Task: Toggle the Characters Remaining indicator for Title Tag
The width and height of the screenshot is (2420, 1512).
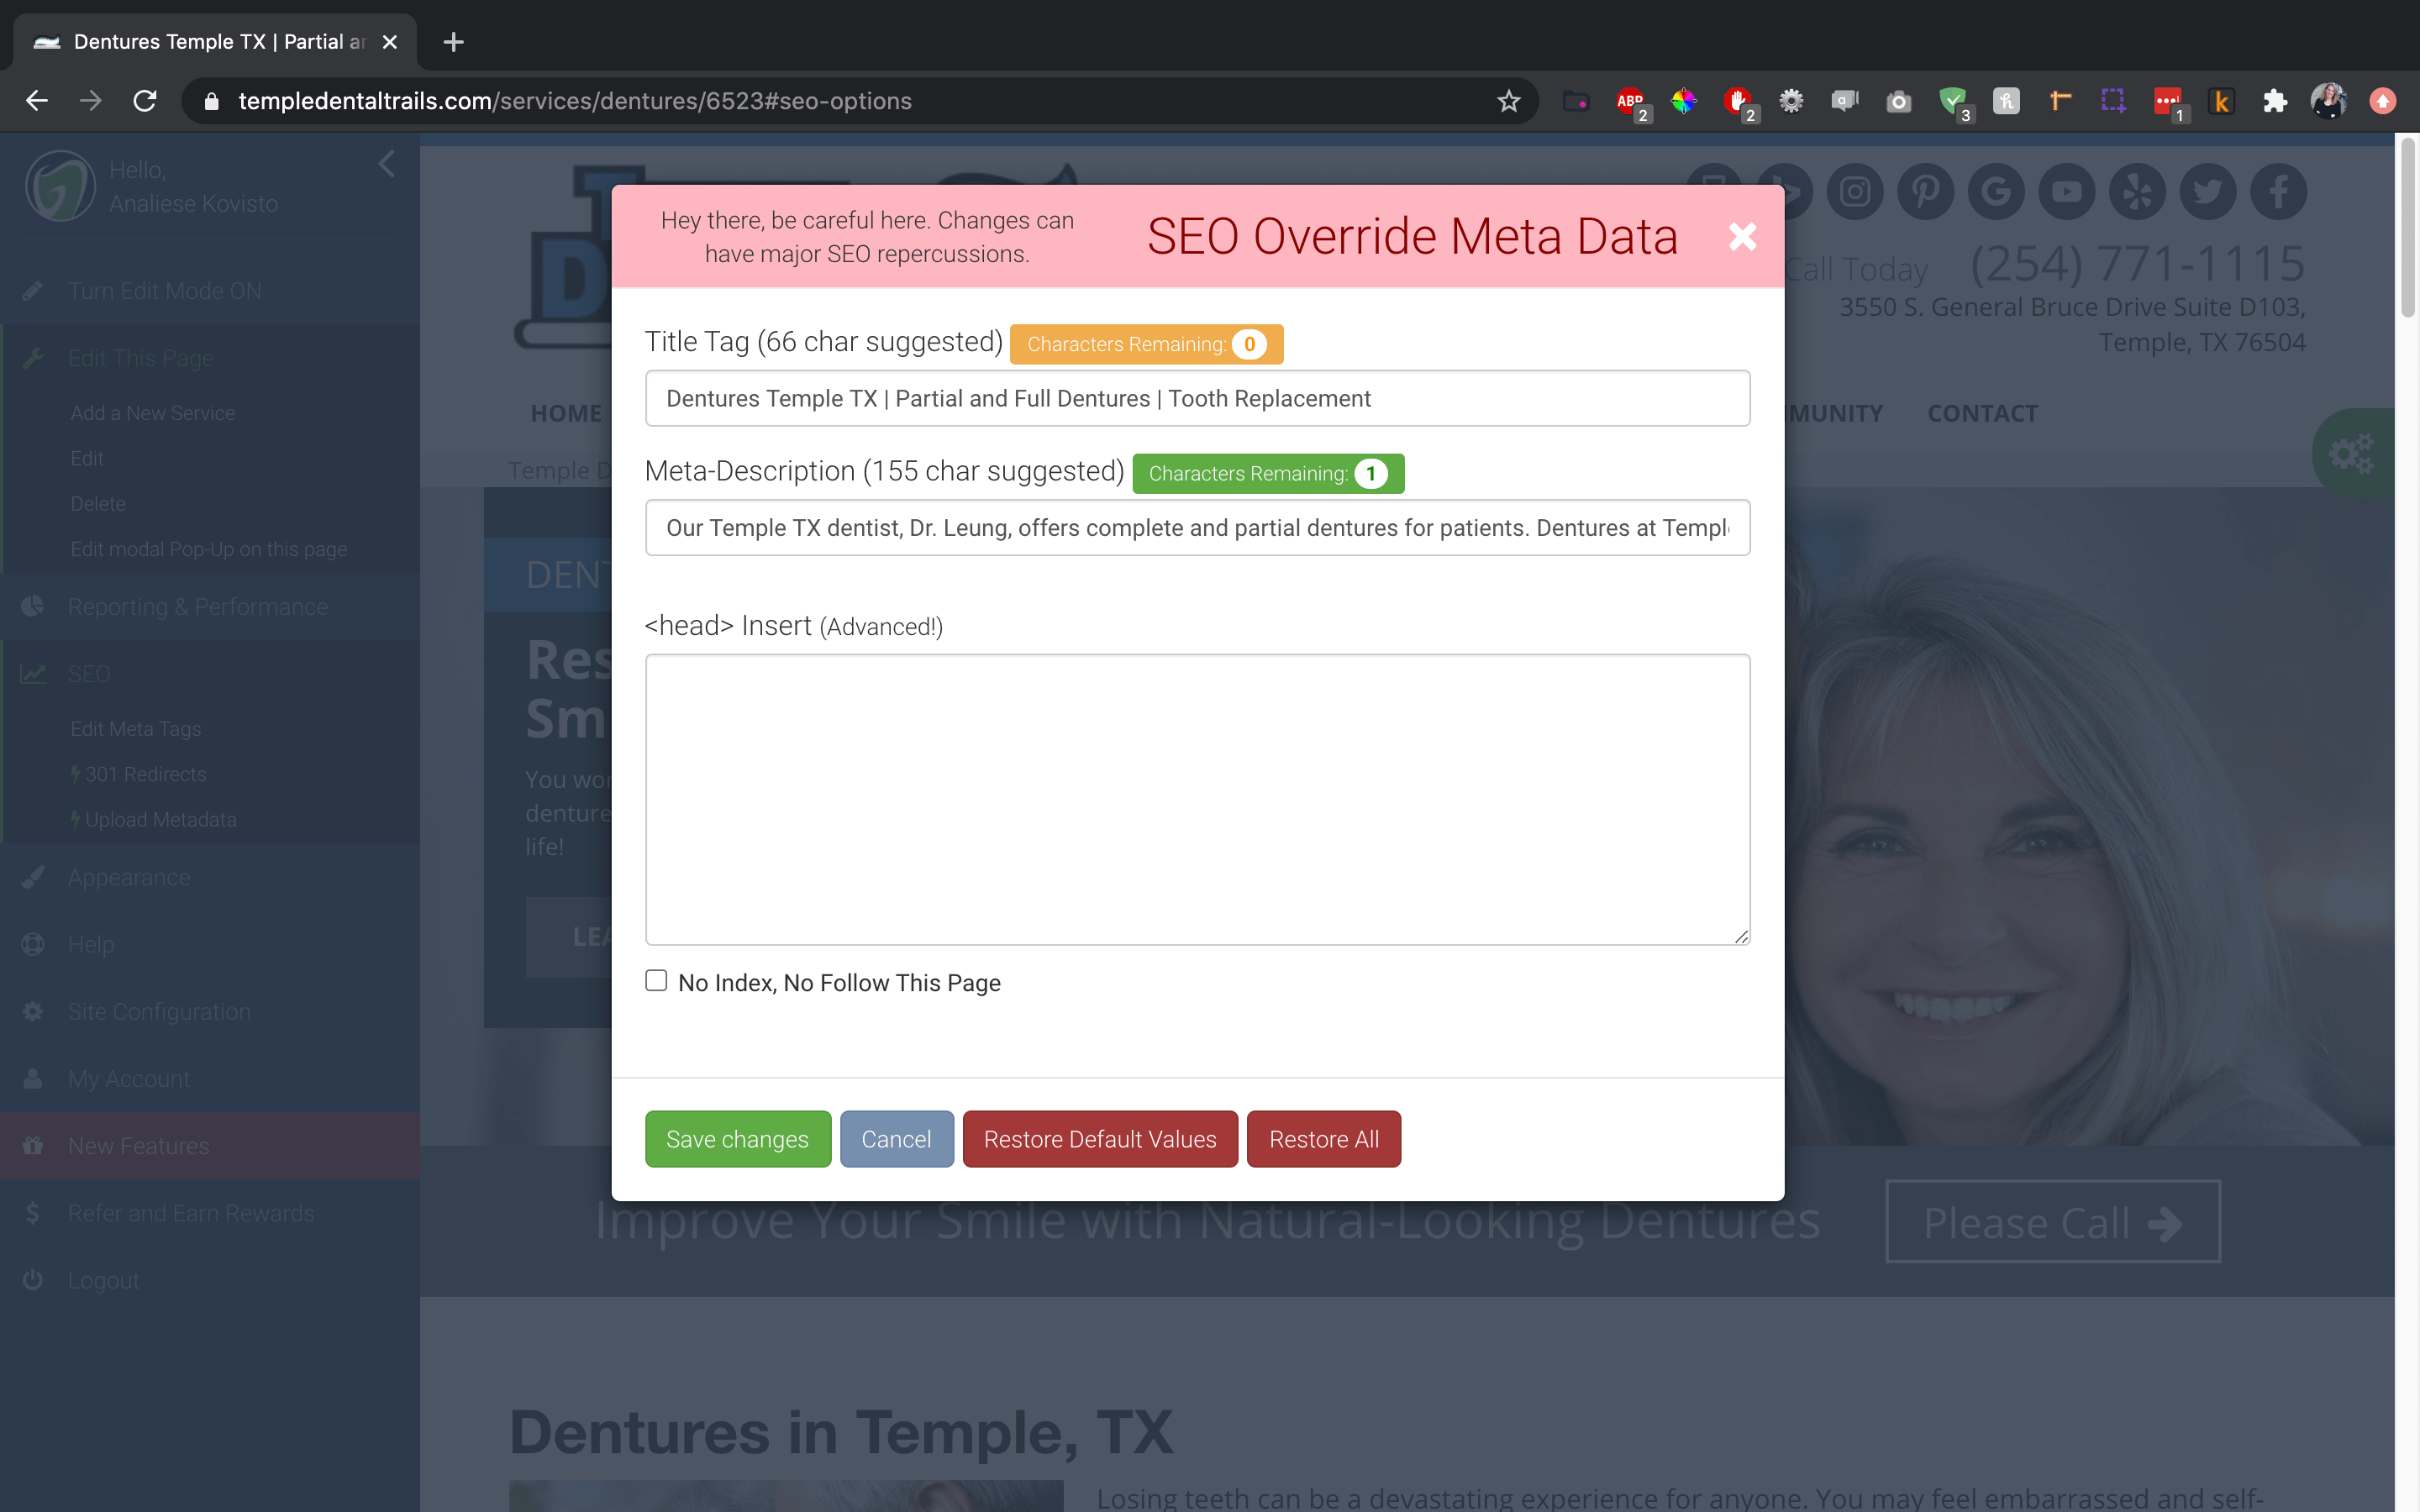Action: (x=1146, y=344)
